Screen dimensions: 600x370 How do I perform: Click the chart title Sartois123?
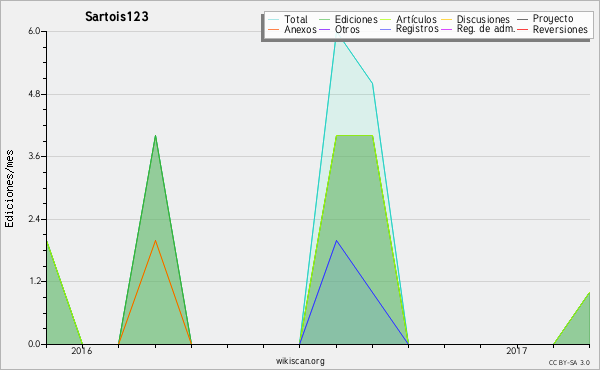pos(117,16)
